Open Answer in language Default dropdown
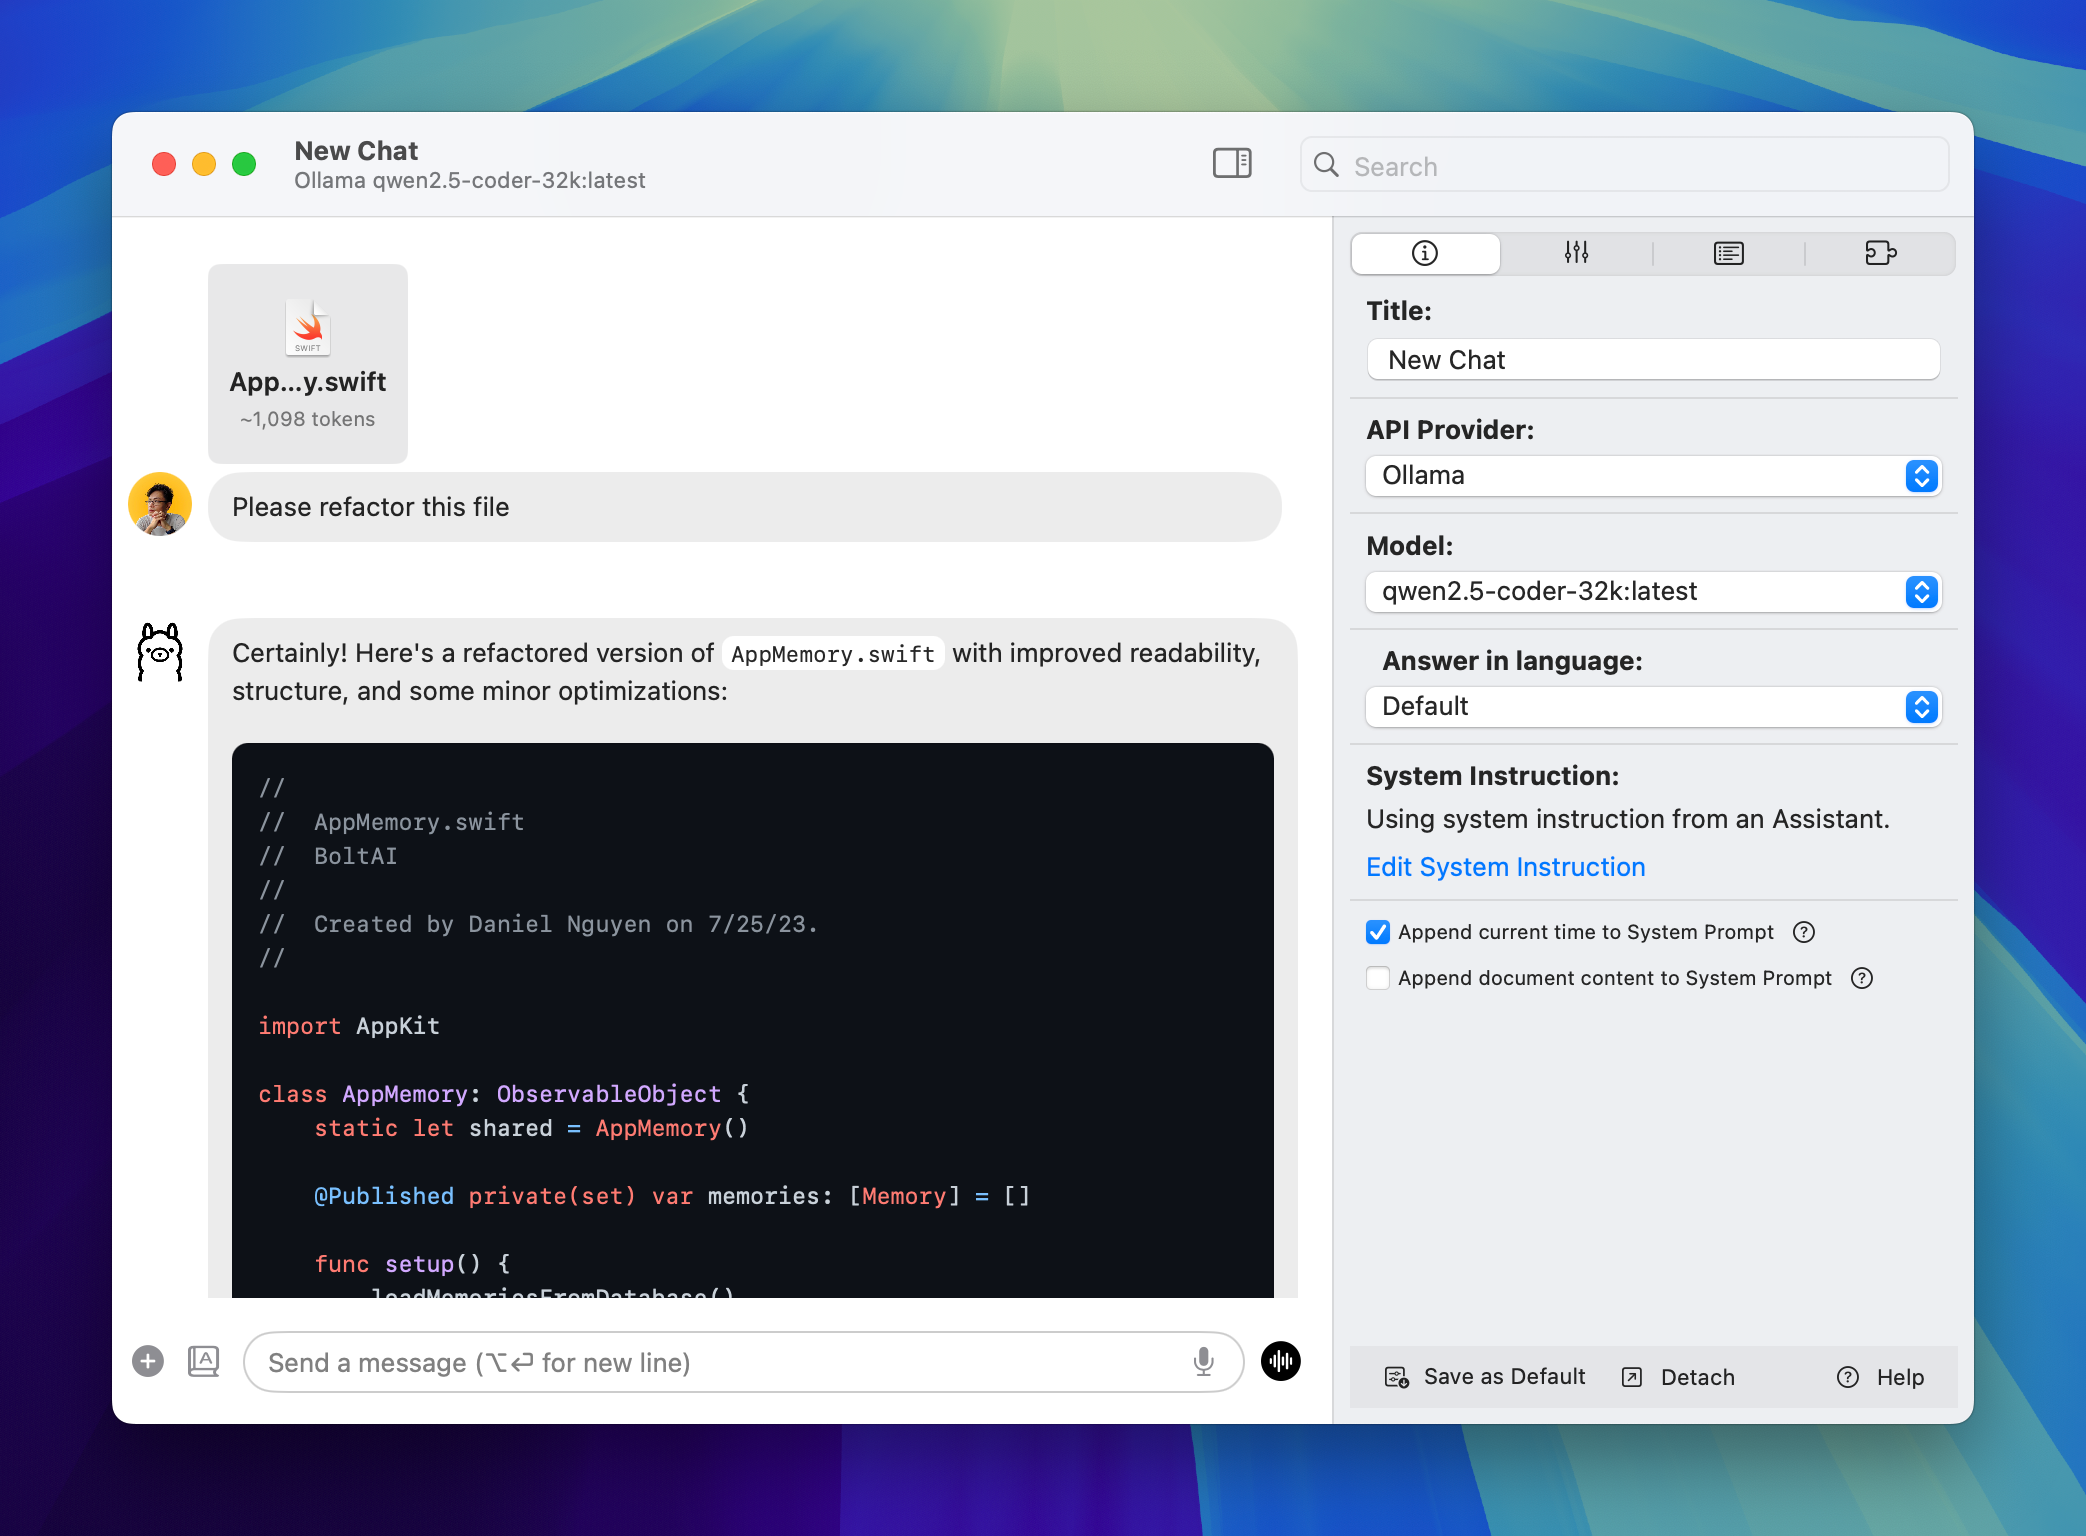 click(x=1653, y=707)
